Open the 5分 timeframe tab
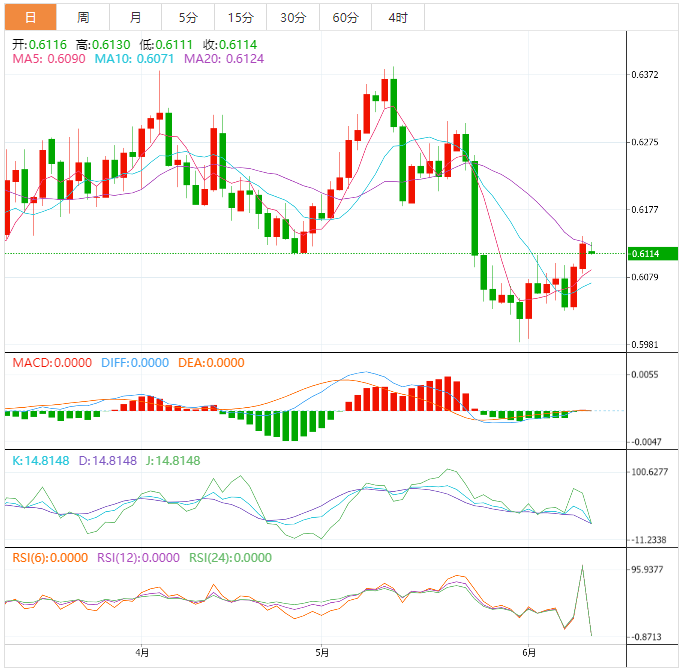Image resolution: width=681 pixels, height=668 pixels. (188, 17)
